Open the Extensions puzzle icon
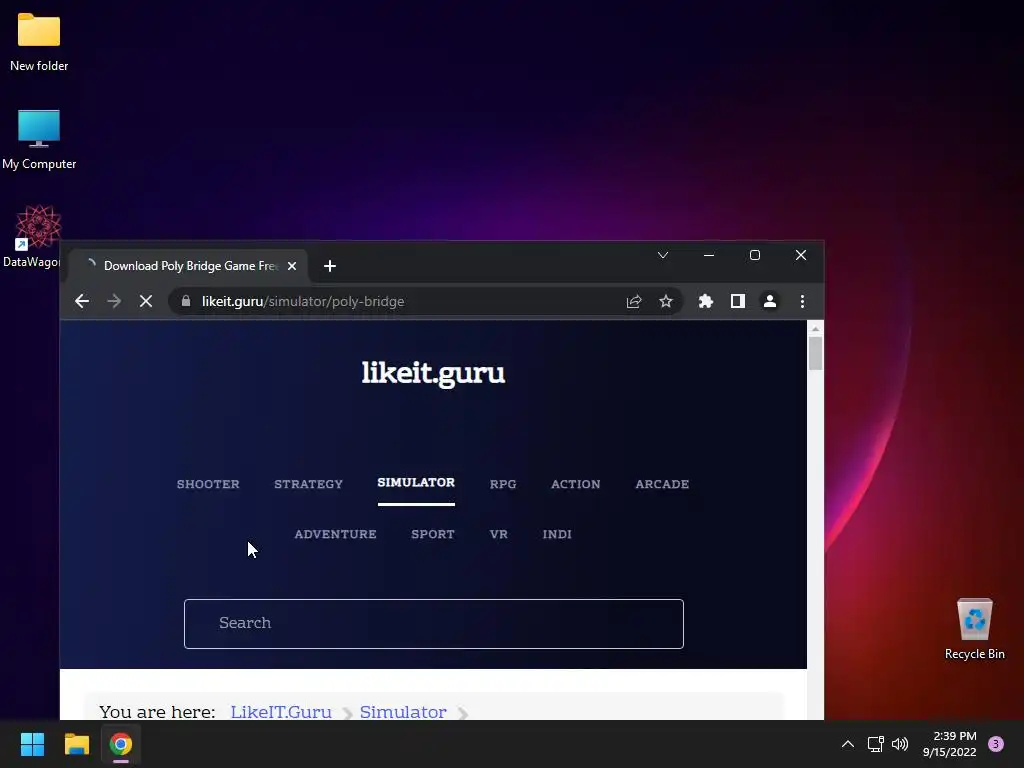Screen dimensions: 1024x768 [706, 301]
